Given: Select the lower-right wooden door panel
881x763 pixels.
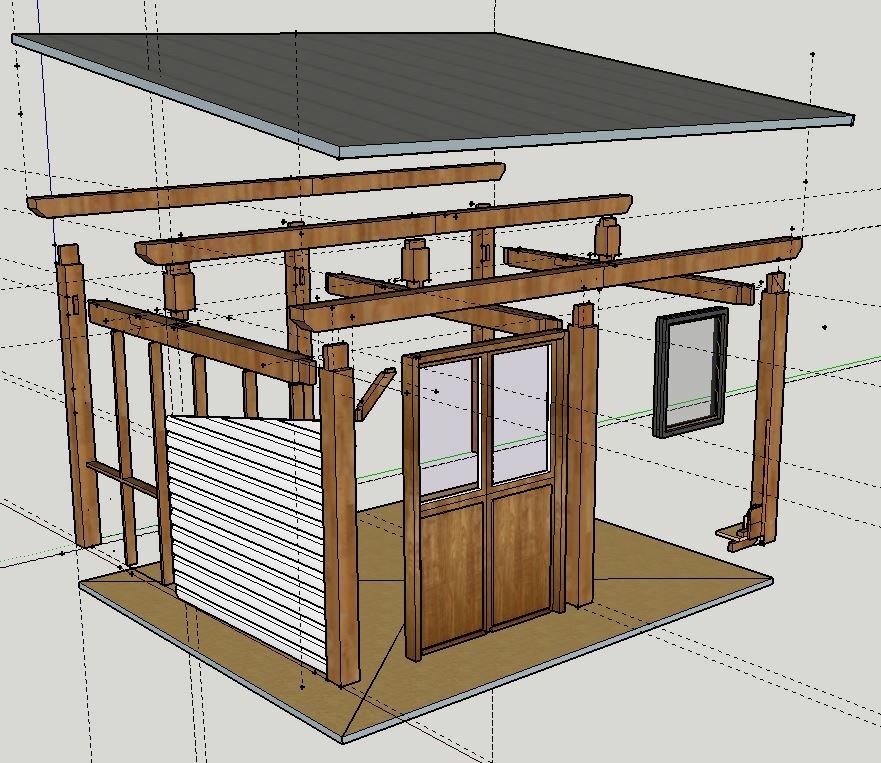Looking at the screenshot, I should pyautogui.click(x=523, y=553).
